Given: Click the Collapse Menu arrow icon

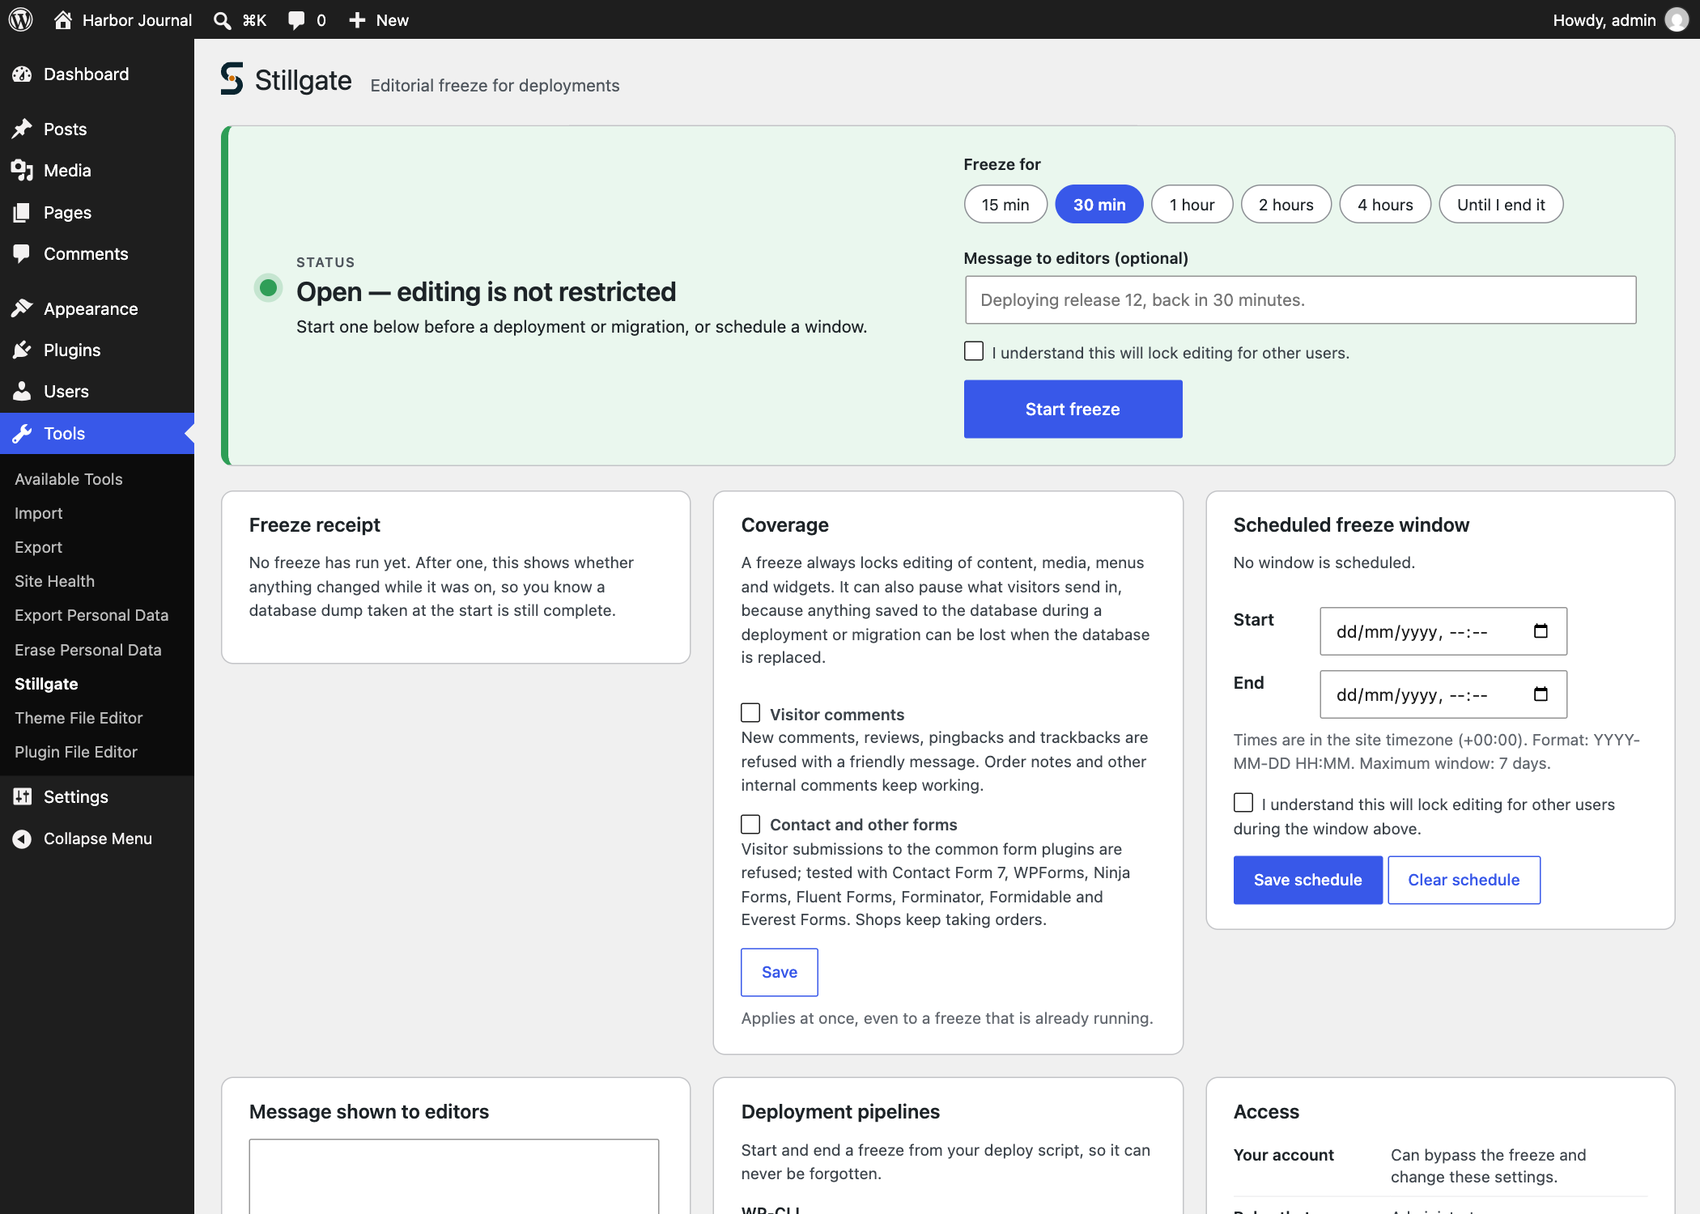Looking at the screenshot, I should (22, 839).
